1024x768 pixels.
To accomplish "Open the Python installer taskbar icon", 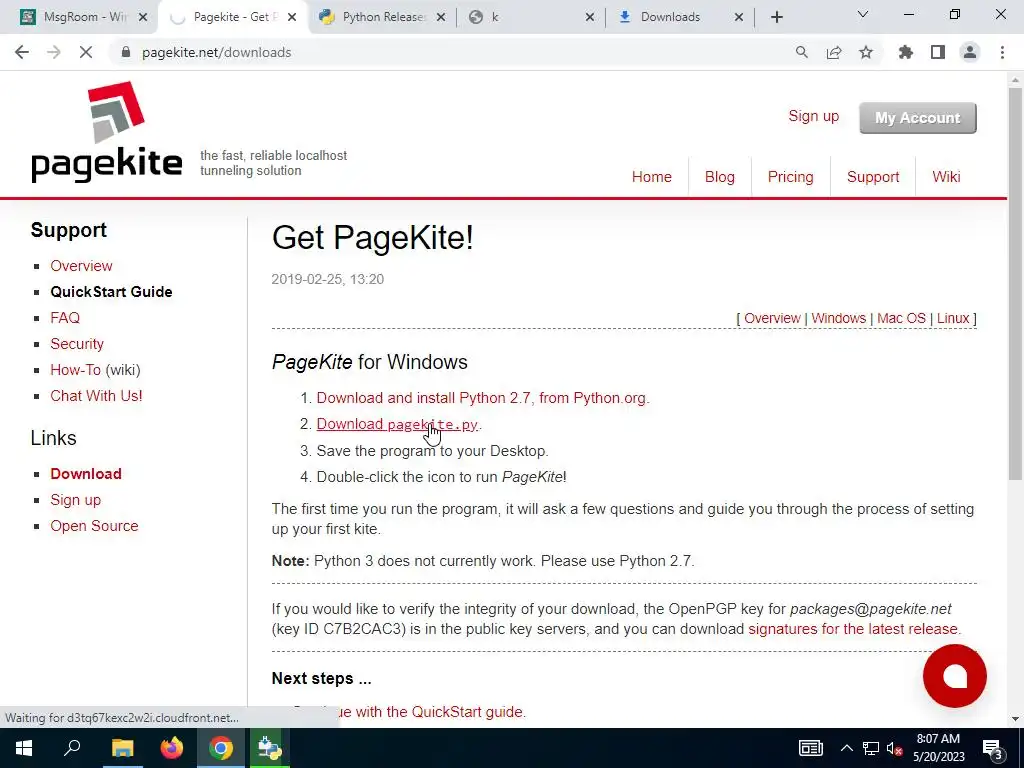I will 269,748.
